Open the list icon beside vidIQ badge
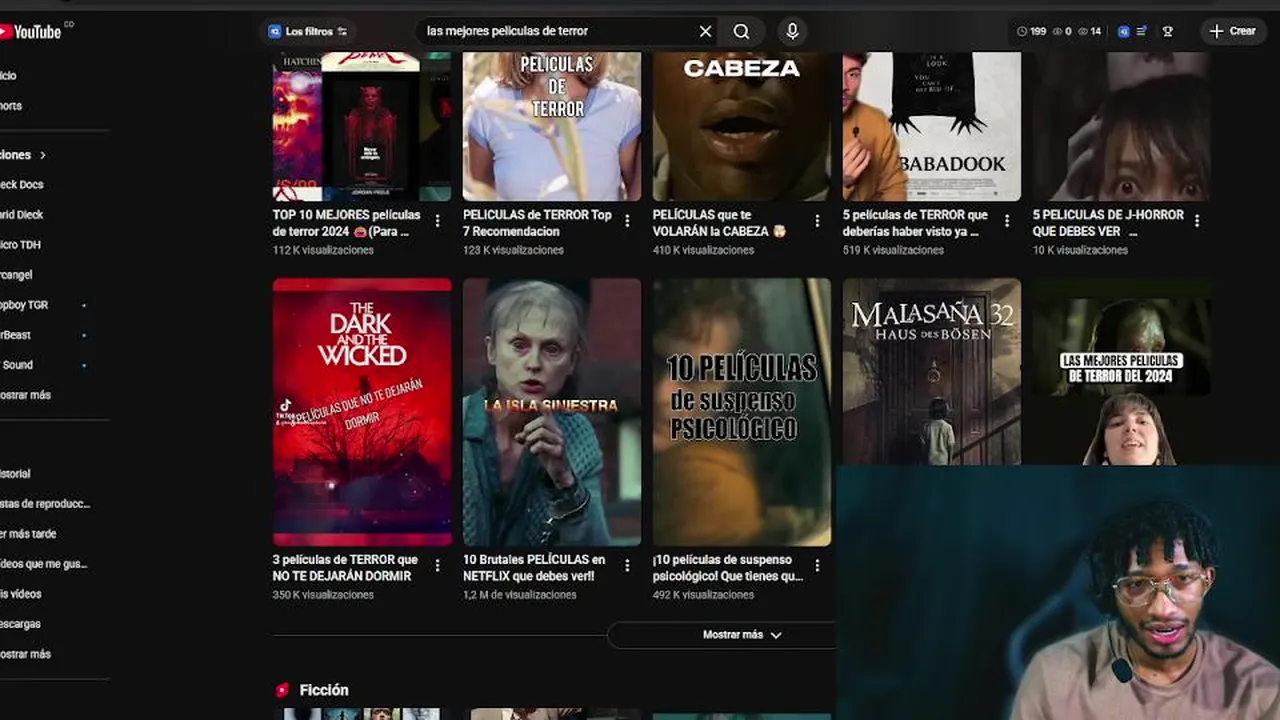 click(1142, 31)
